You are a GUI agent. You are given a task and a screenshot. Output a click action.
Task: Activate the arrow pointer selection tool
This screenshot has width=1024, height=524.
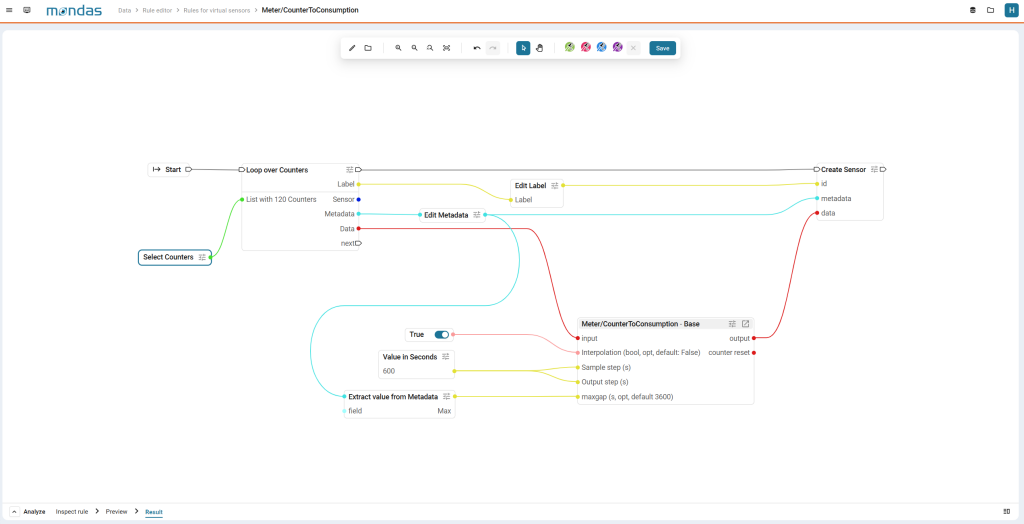click(x=523, y=48)
